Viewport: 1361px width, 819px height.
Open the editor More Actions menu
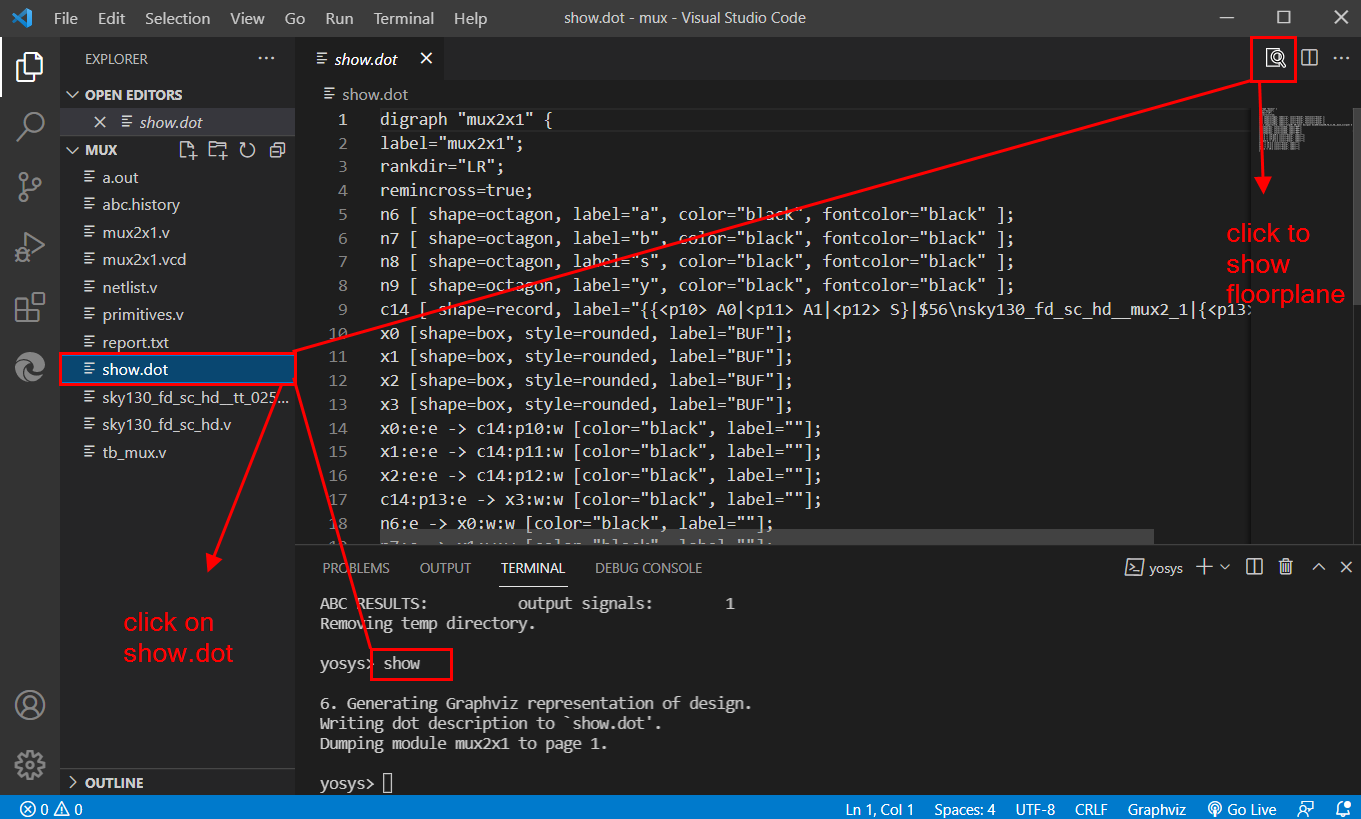(1341, 58)
